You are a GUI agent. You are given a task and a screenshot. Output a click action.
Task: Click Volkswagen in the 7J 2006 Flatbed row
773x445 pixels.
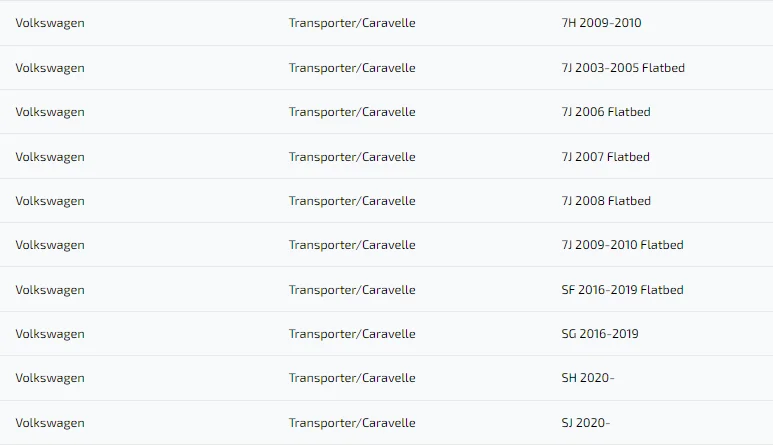pyautogui.click(x=50, y=112)
